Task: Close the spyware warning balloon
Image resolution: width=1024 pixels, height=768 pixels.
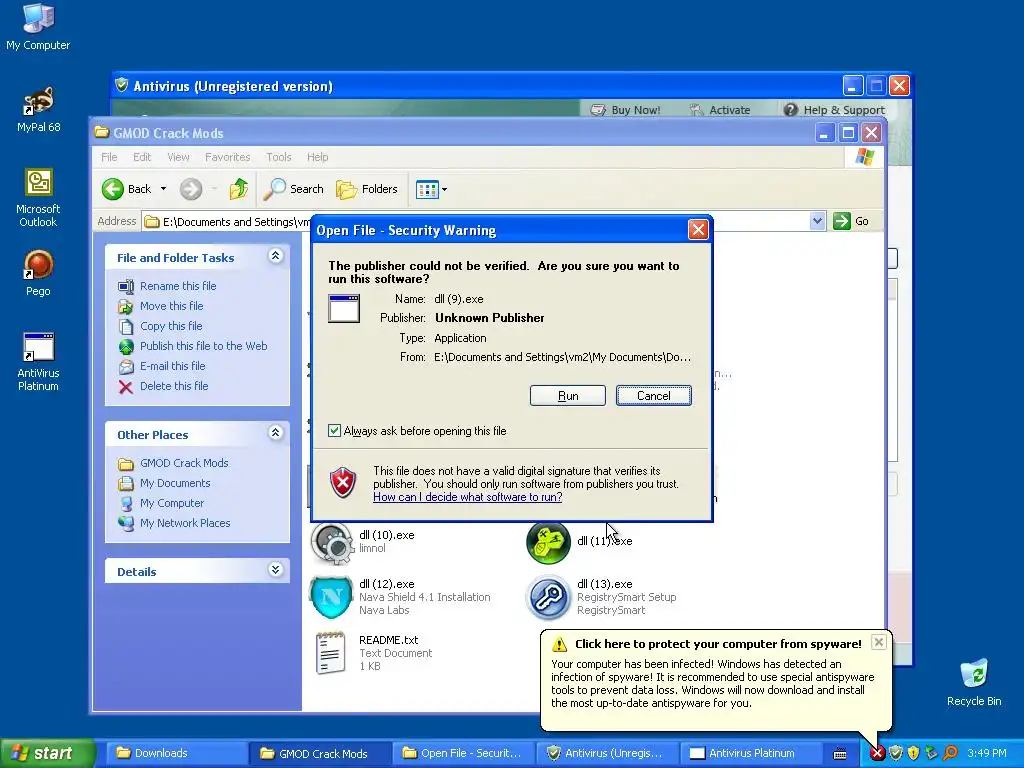Action: [879, 642]
